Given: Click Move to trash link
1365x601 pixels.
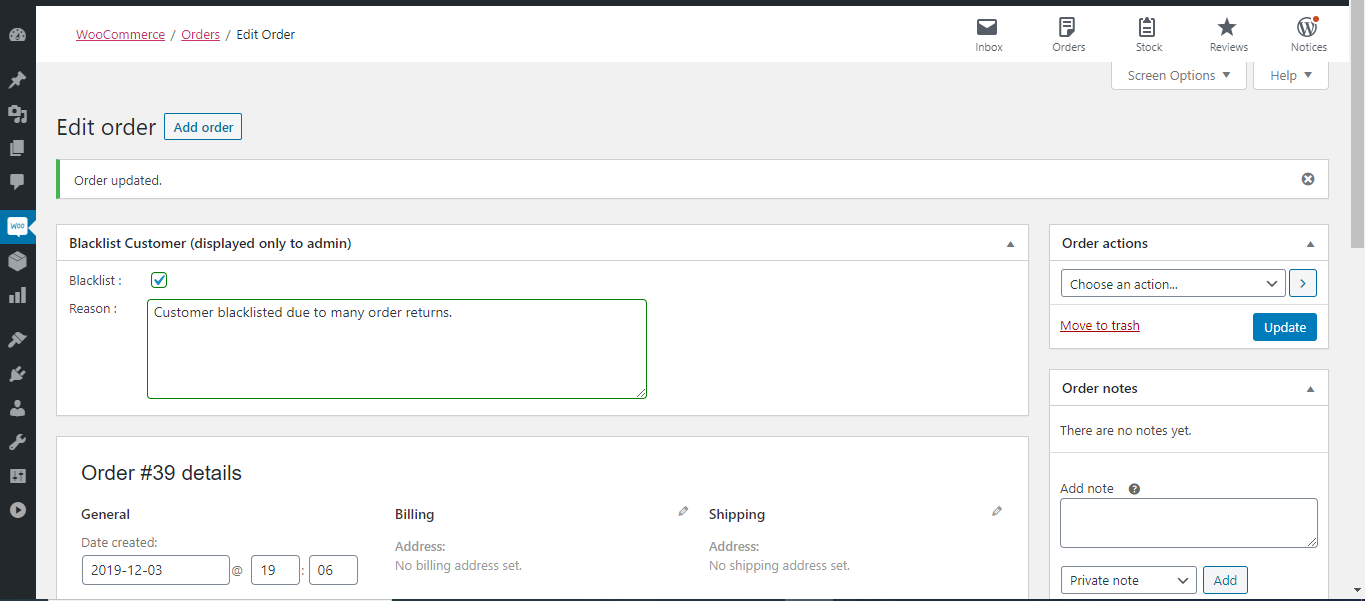Looking at the screenshot, I should tap(1100, 326).
